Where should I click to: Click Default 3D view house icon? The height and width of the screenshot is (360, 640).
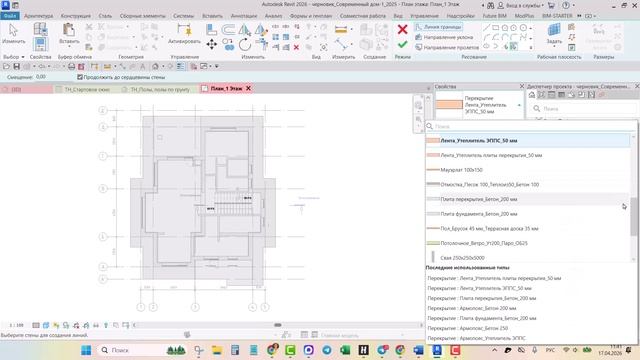[x=155, y=66]
